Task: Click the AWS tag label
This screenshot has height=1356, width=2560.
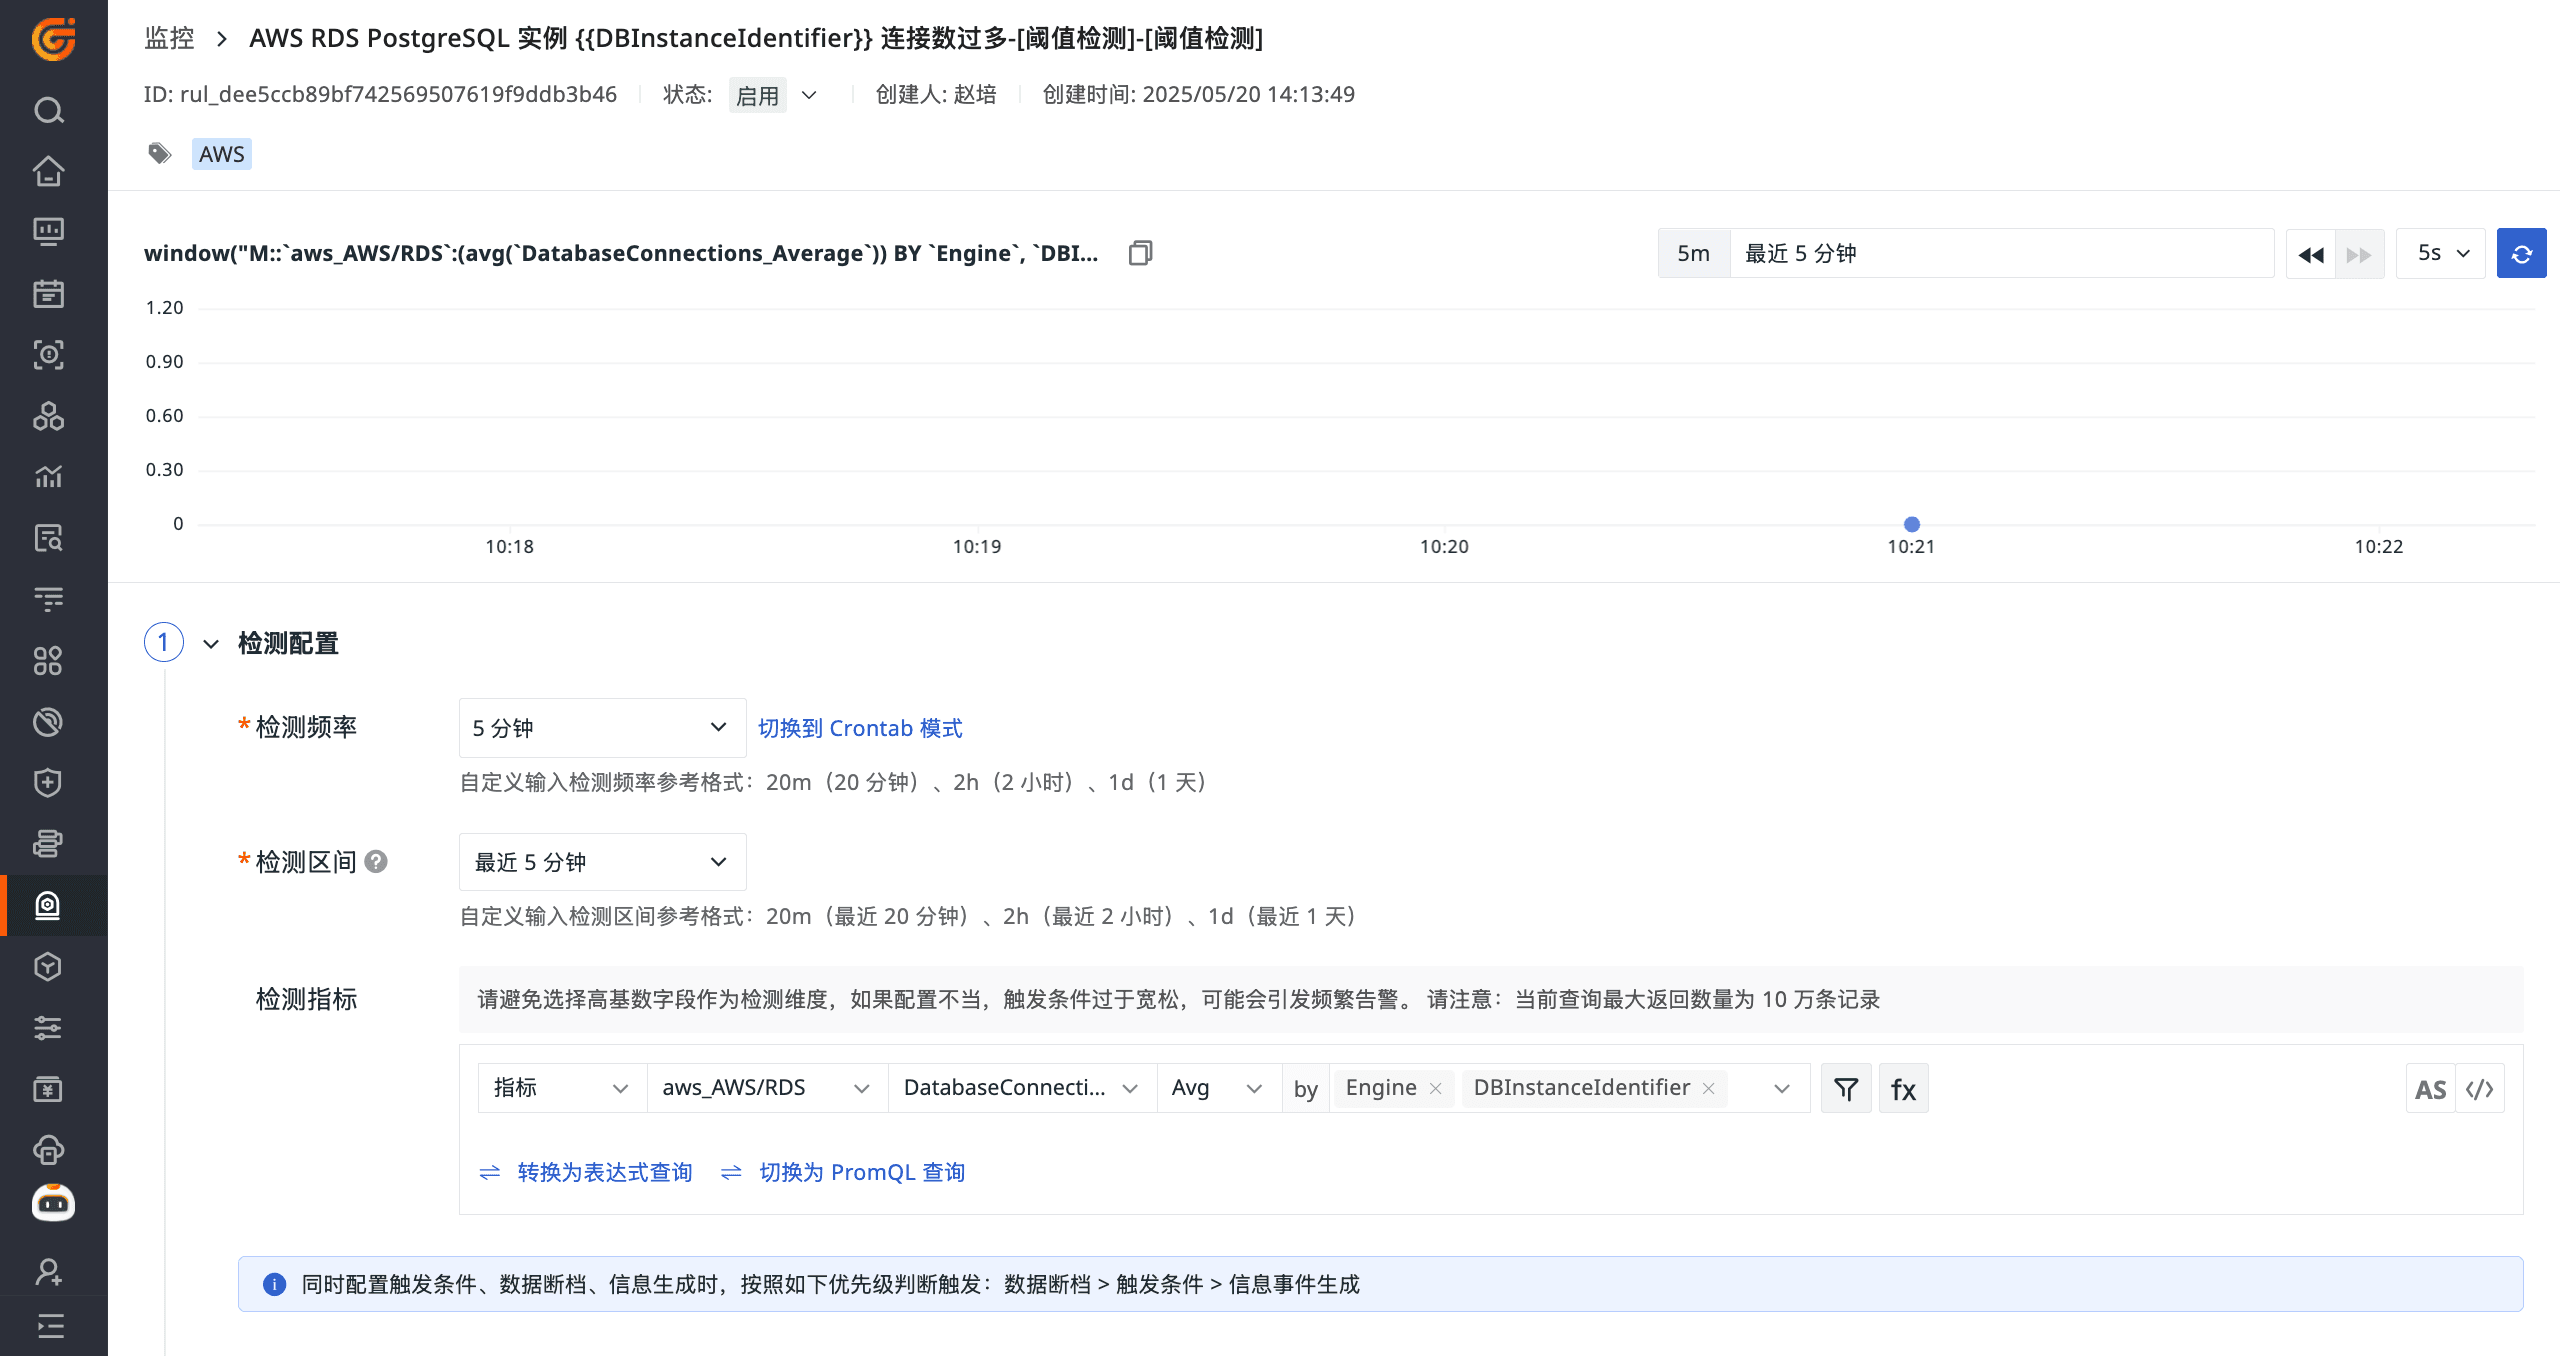Action: 221,154
